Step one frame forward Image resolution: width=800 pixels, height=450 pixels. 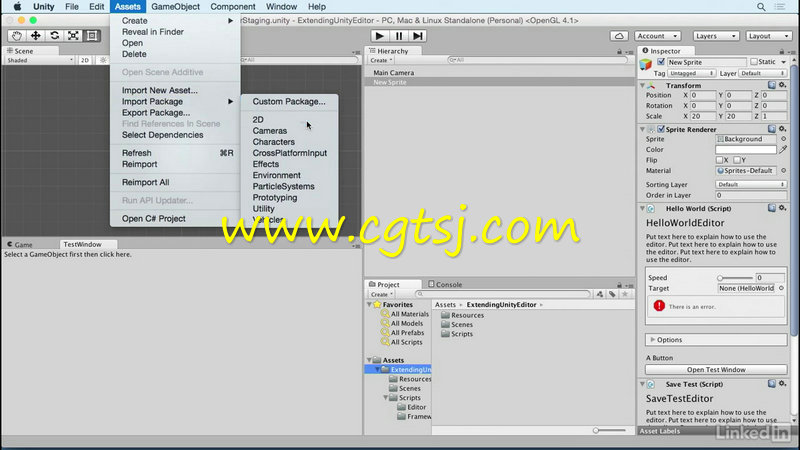[417, 36]
